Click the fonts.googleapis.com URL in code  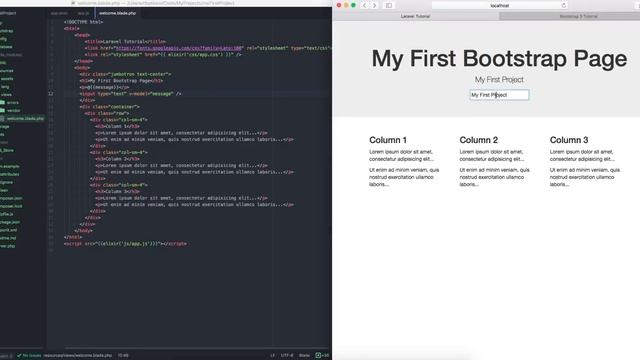179,48
